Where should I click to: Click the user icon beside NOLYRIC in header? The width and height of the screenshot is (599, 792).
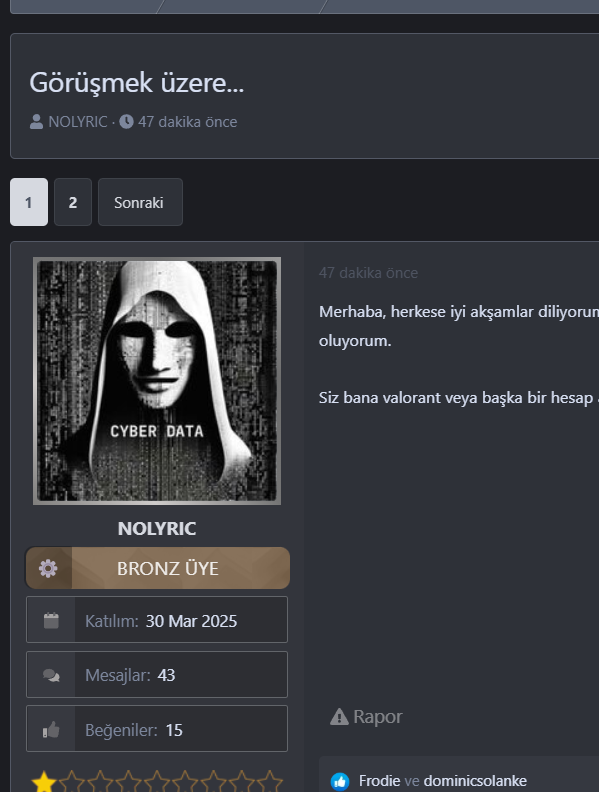pos(36,122)
